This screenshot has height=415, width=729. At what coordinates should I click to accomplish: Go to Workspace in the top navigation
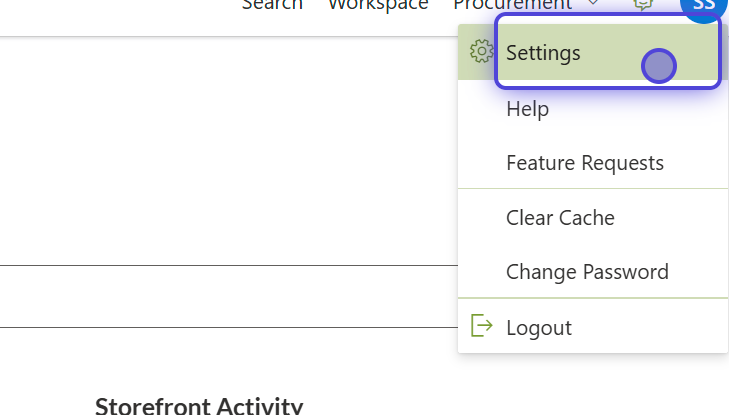pyautogui.click(x=378, y=5)
